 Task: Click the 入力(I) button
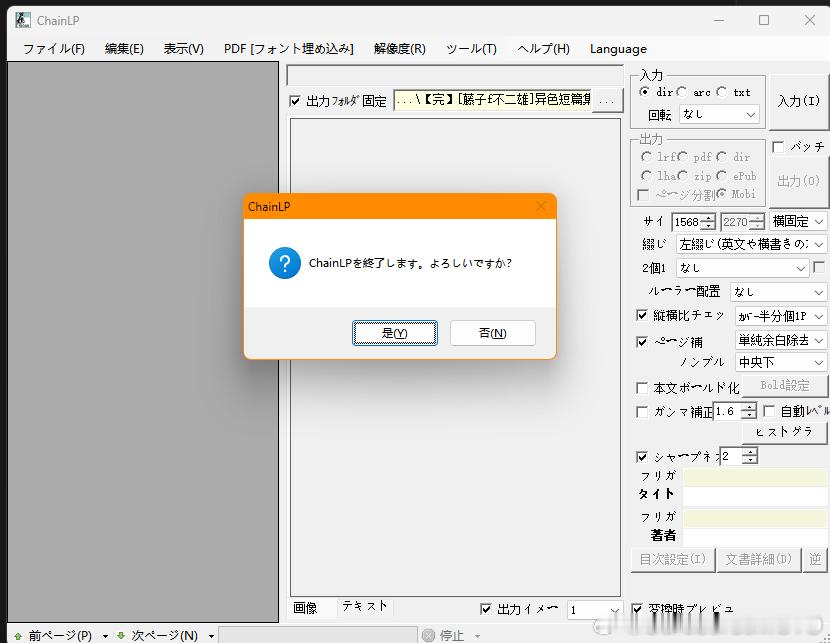[798, 101]
